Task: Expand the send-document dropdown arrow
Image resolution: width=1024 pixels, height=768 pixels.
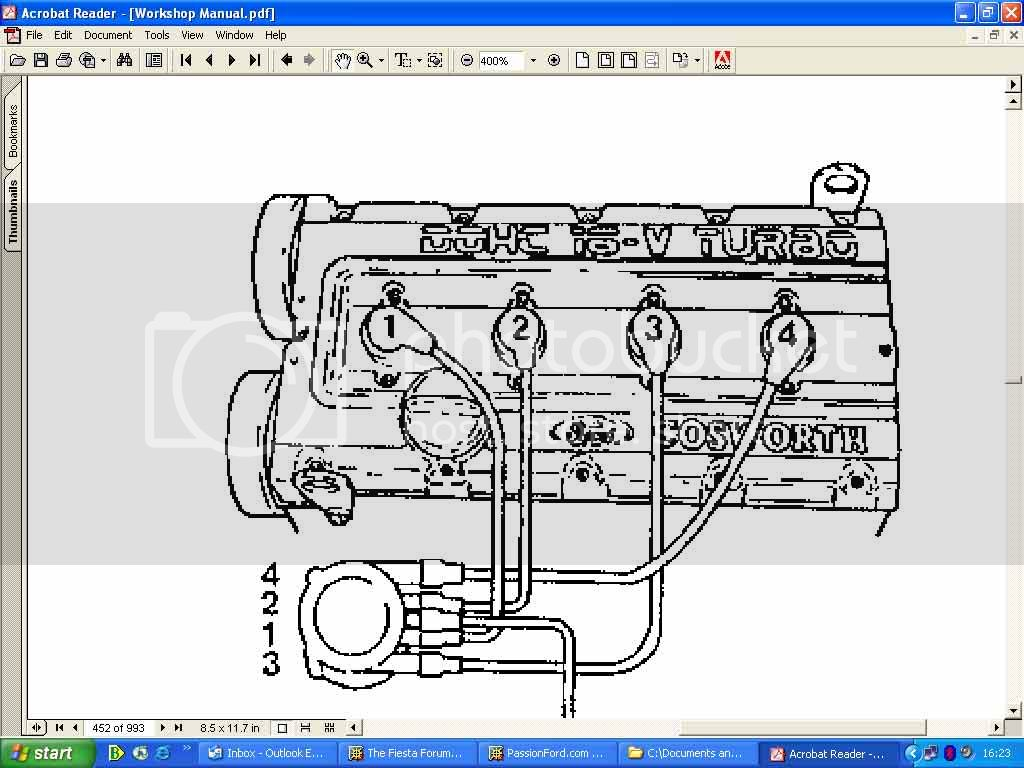Action: tap(103, 61)
